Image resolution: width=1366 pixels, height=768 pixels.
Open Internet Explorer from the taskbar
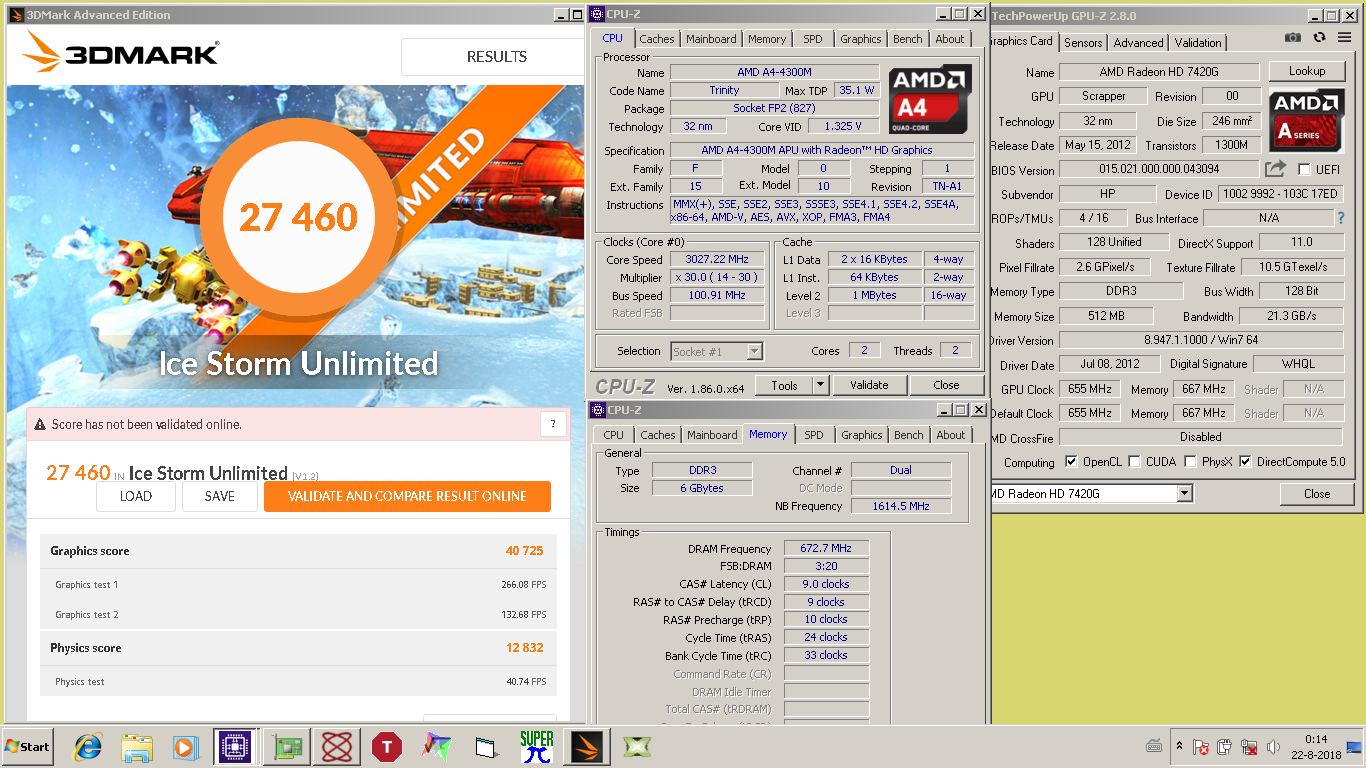pyautogui.click(x=88, y=746)
